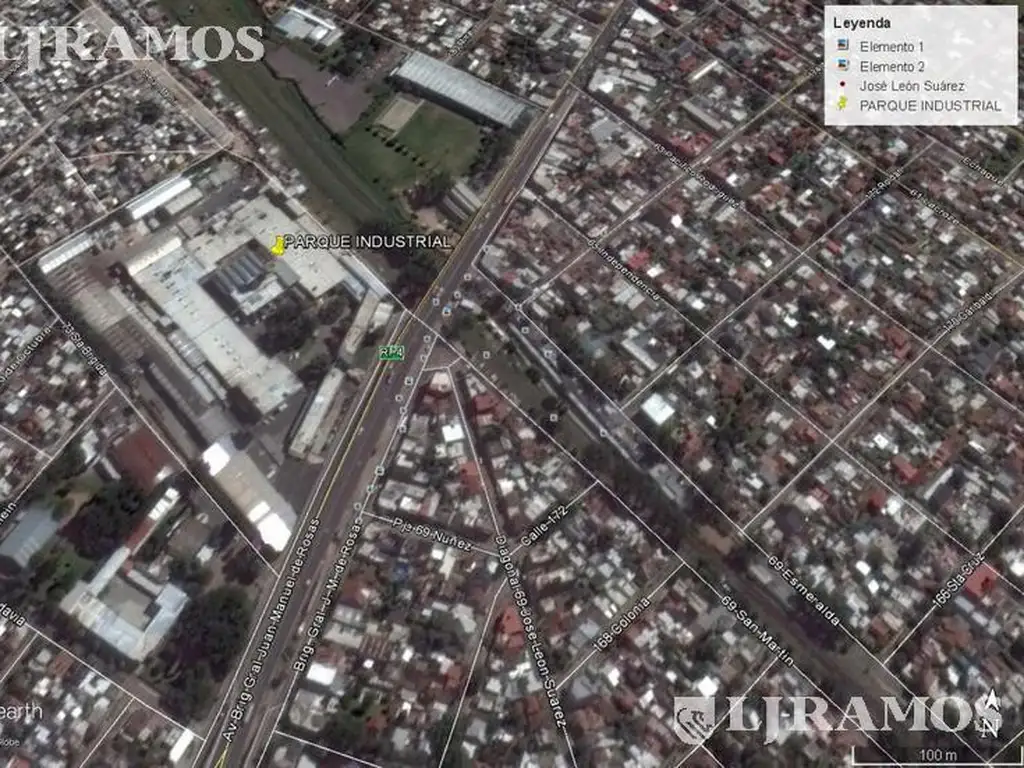Click the north arrow compass indicator
The image size is (1024, 768).
991,713
